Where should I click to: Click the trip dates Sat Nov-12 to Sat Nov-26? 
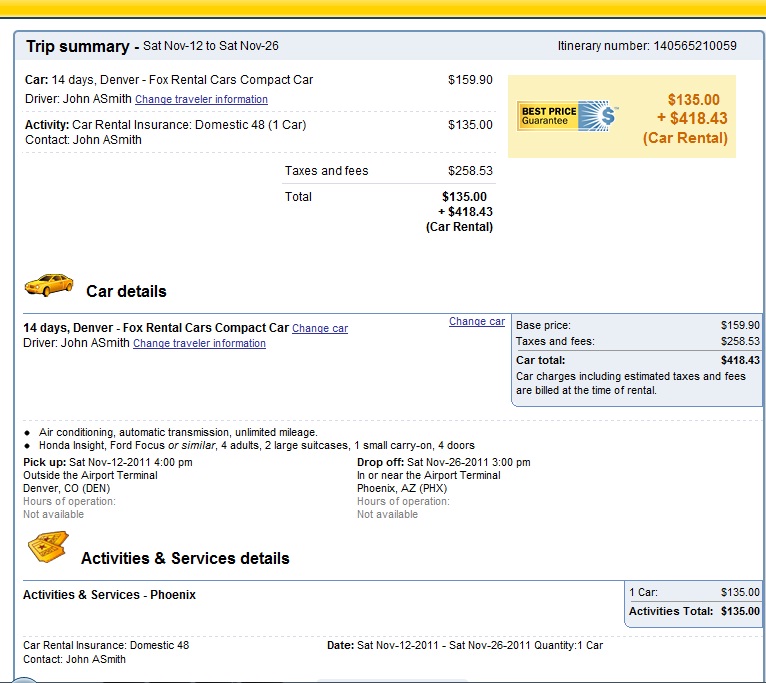pos(211,46)
